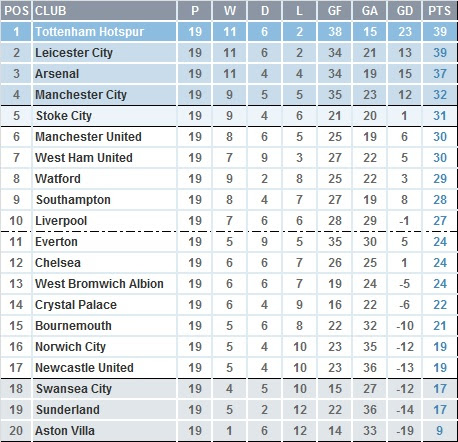Select the CLUB column header
The image size is (458, 442).
(51, 11)
